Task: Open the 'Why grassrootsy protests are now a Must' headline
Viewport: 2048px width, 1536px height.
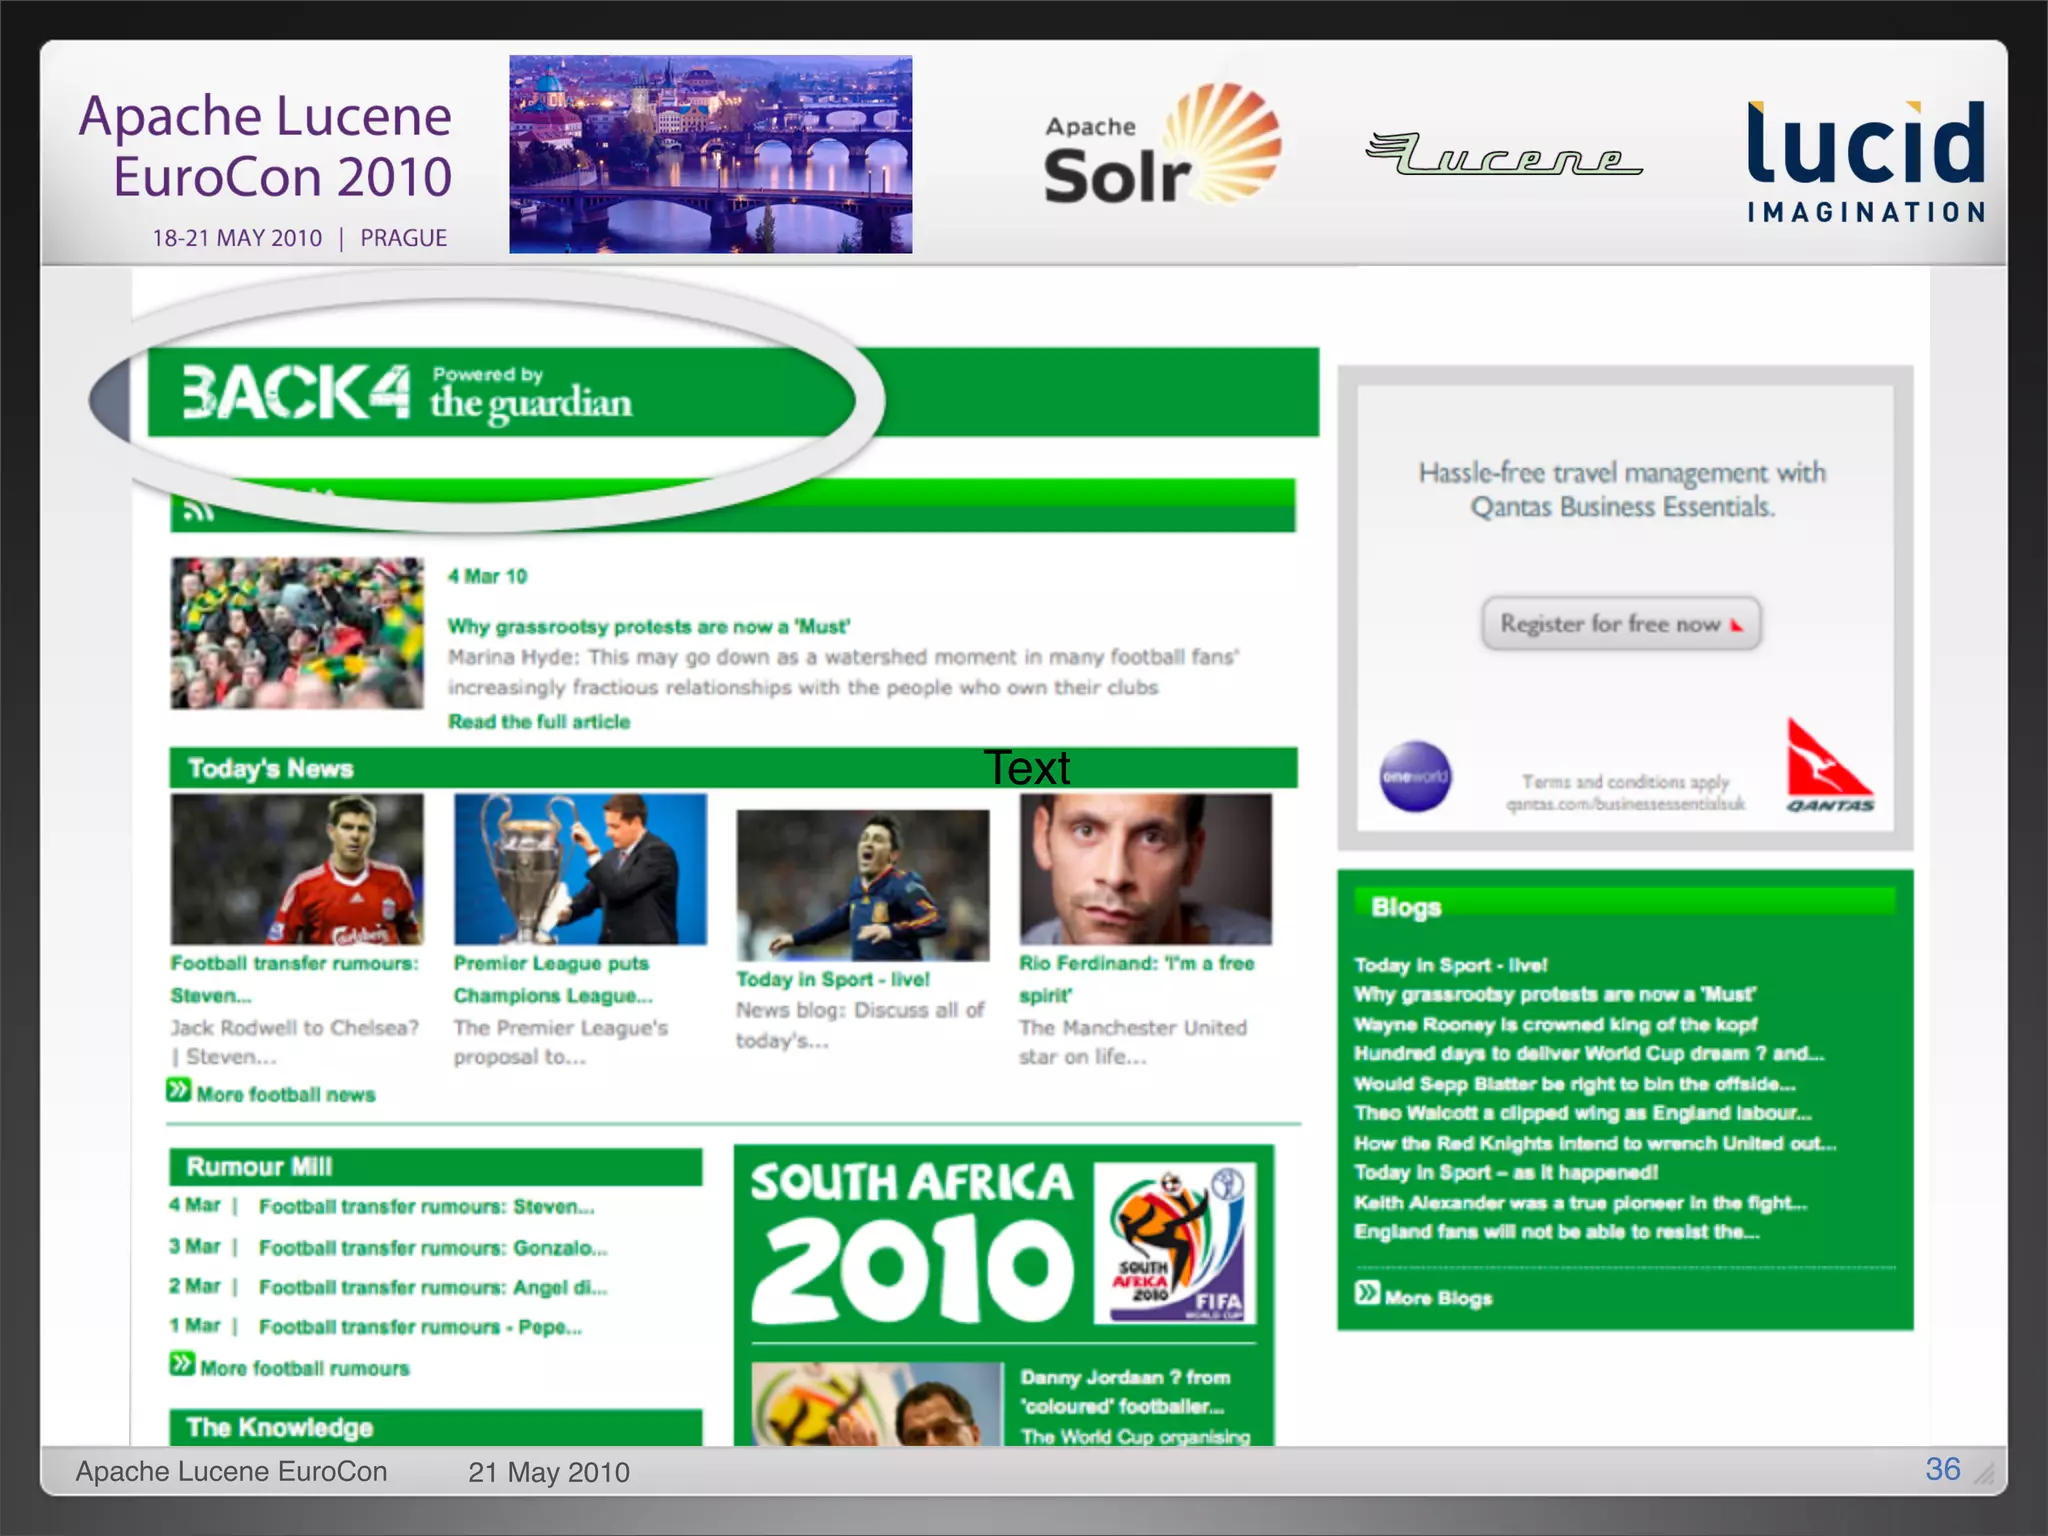Action: click(x=649, y=627)
